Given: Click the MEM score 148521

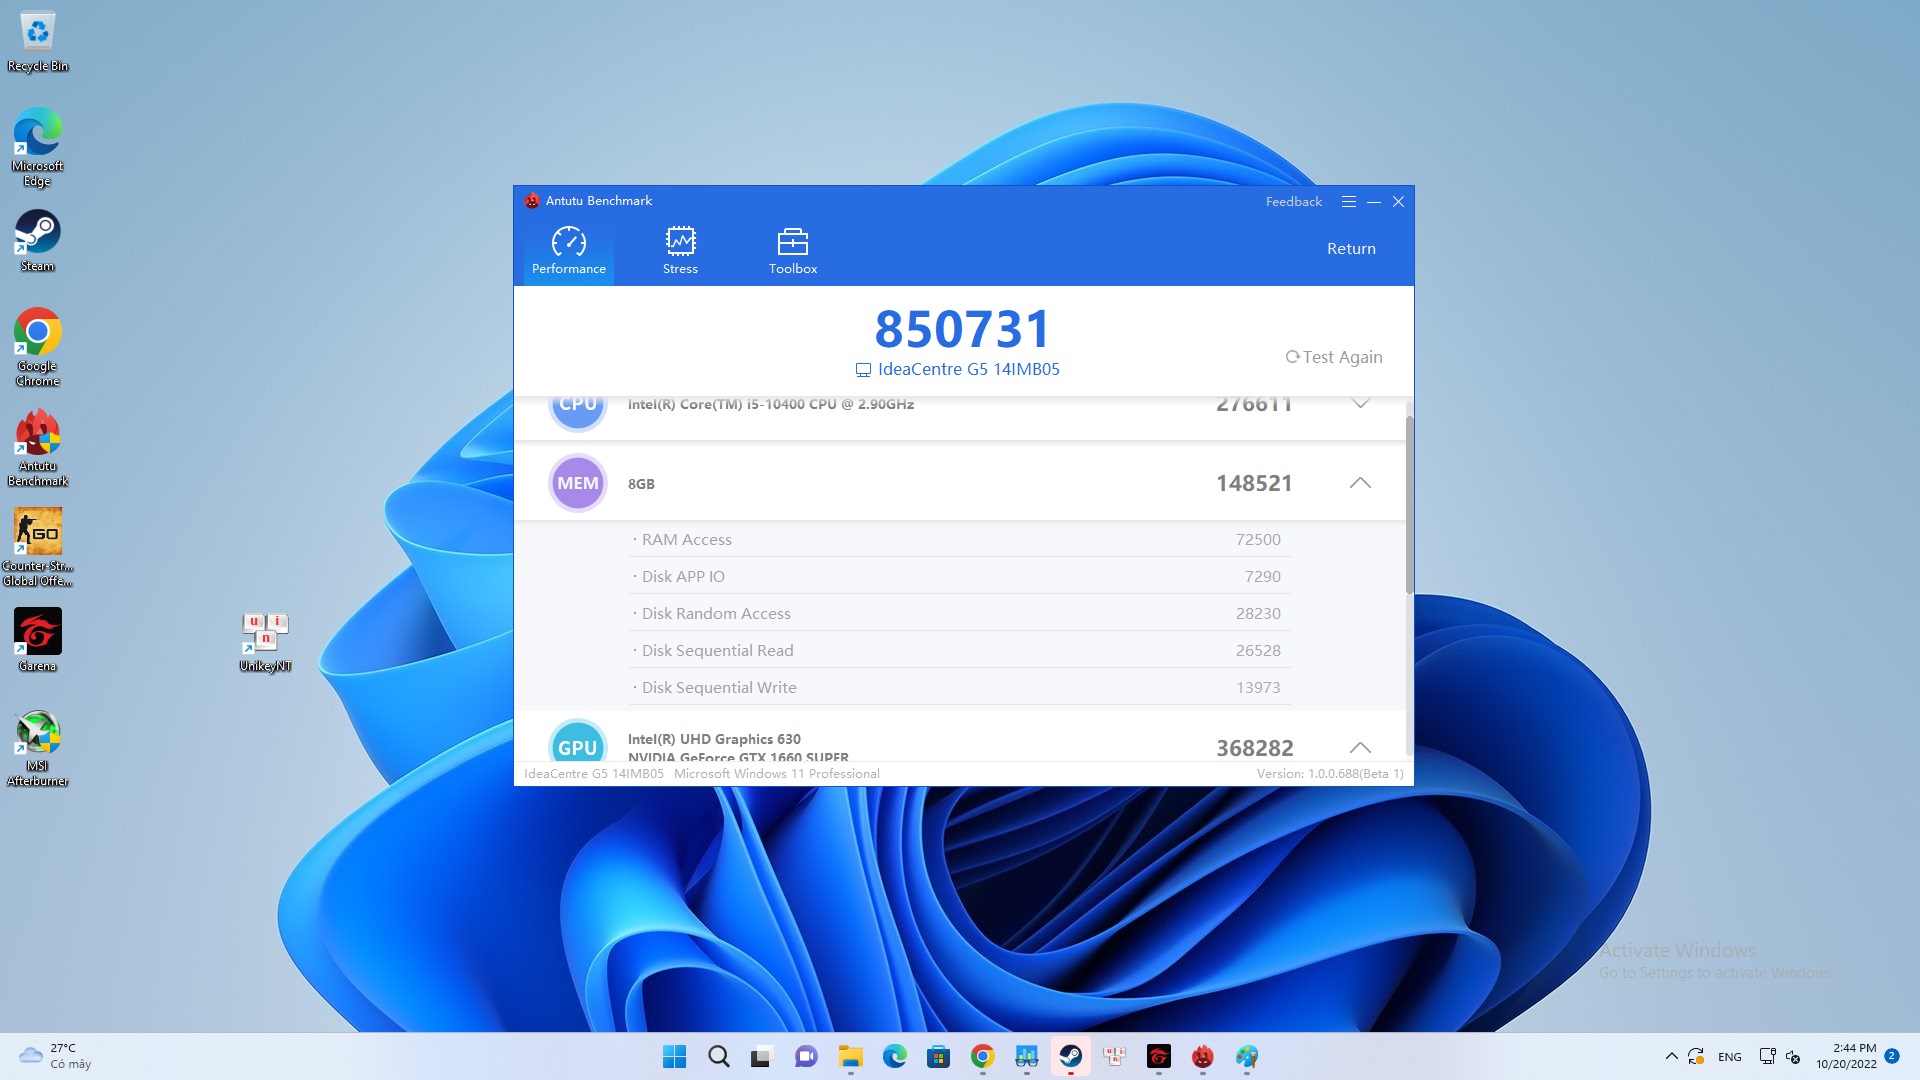Looking at the screenshot, I should (1254, 483).
